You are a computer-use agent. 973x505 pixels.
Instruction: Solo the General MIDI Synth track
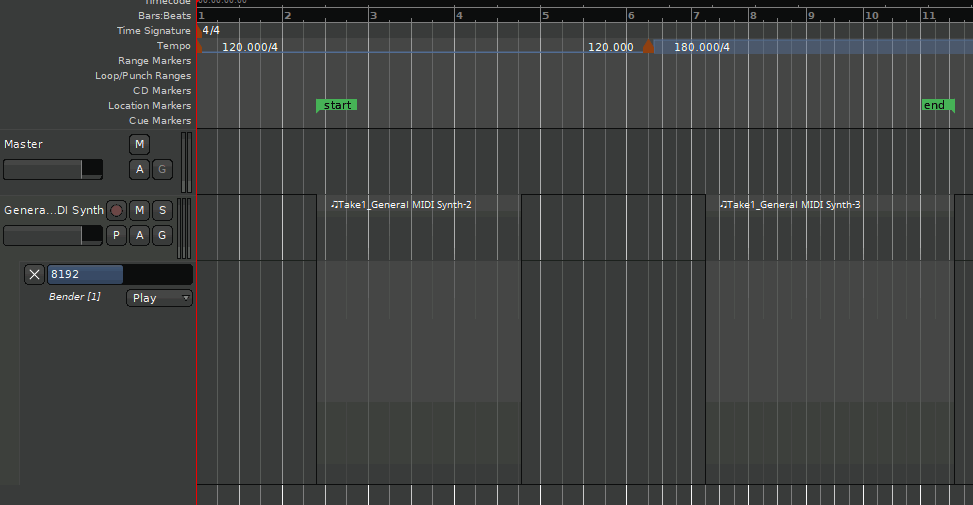coord(161,210)
